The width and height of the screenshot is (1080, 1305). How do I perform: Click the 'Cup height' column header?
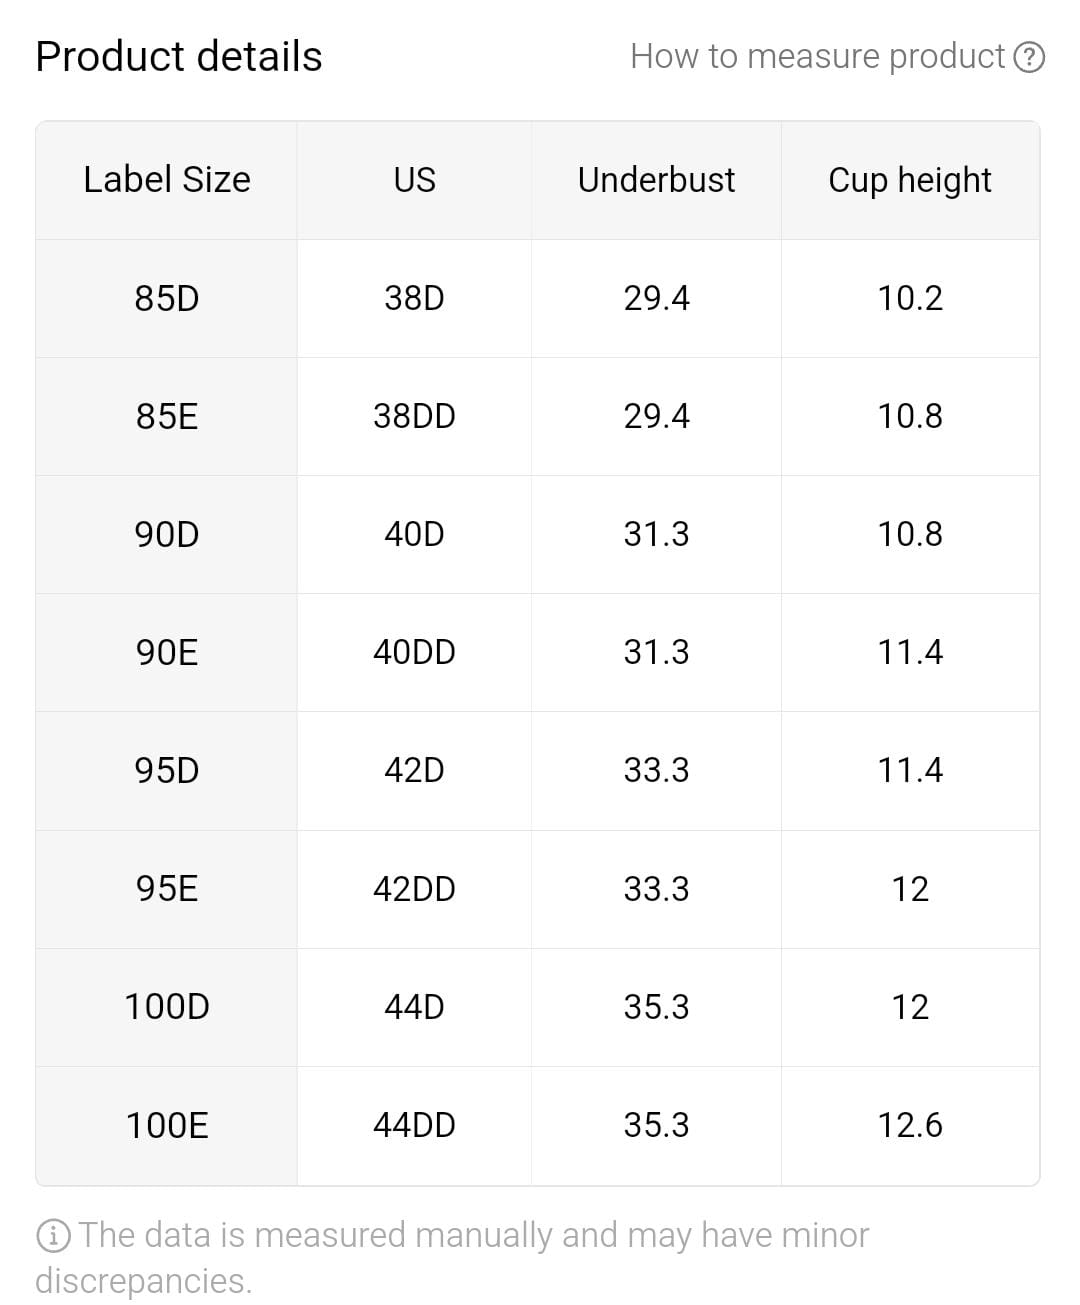pyautogui.click(x=909, y=180)
